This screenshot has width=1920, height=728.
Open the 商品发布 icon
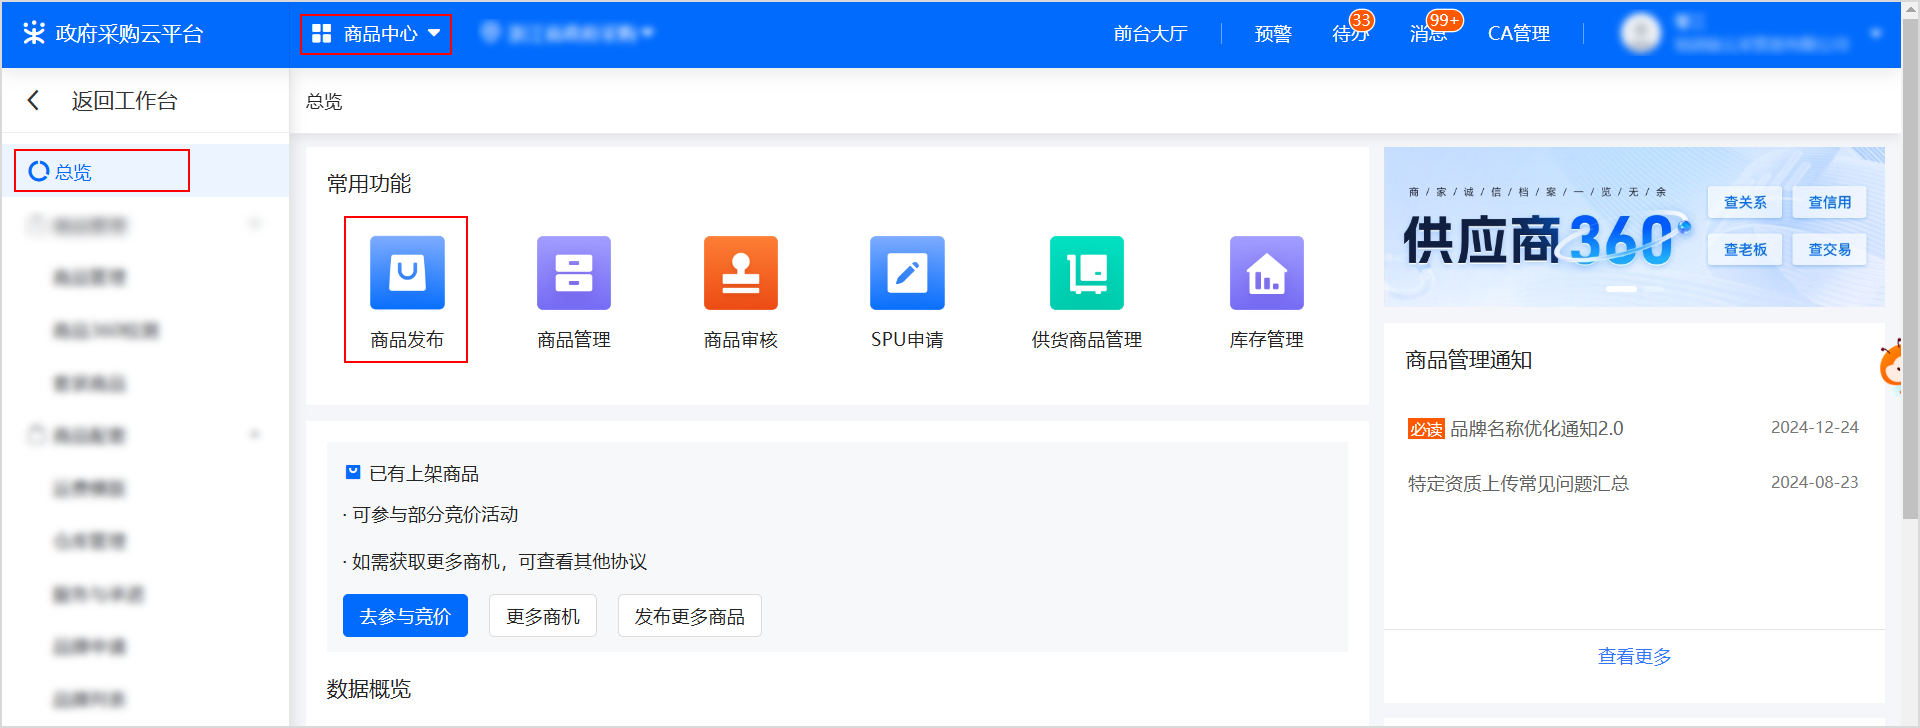[407, 273]
